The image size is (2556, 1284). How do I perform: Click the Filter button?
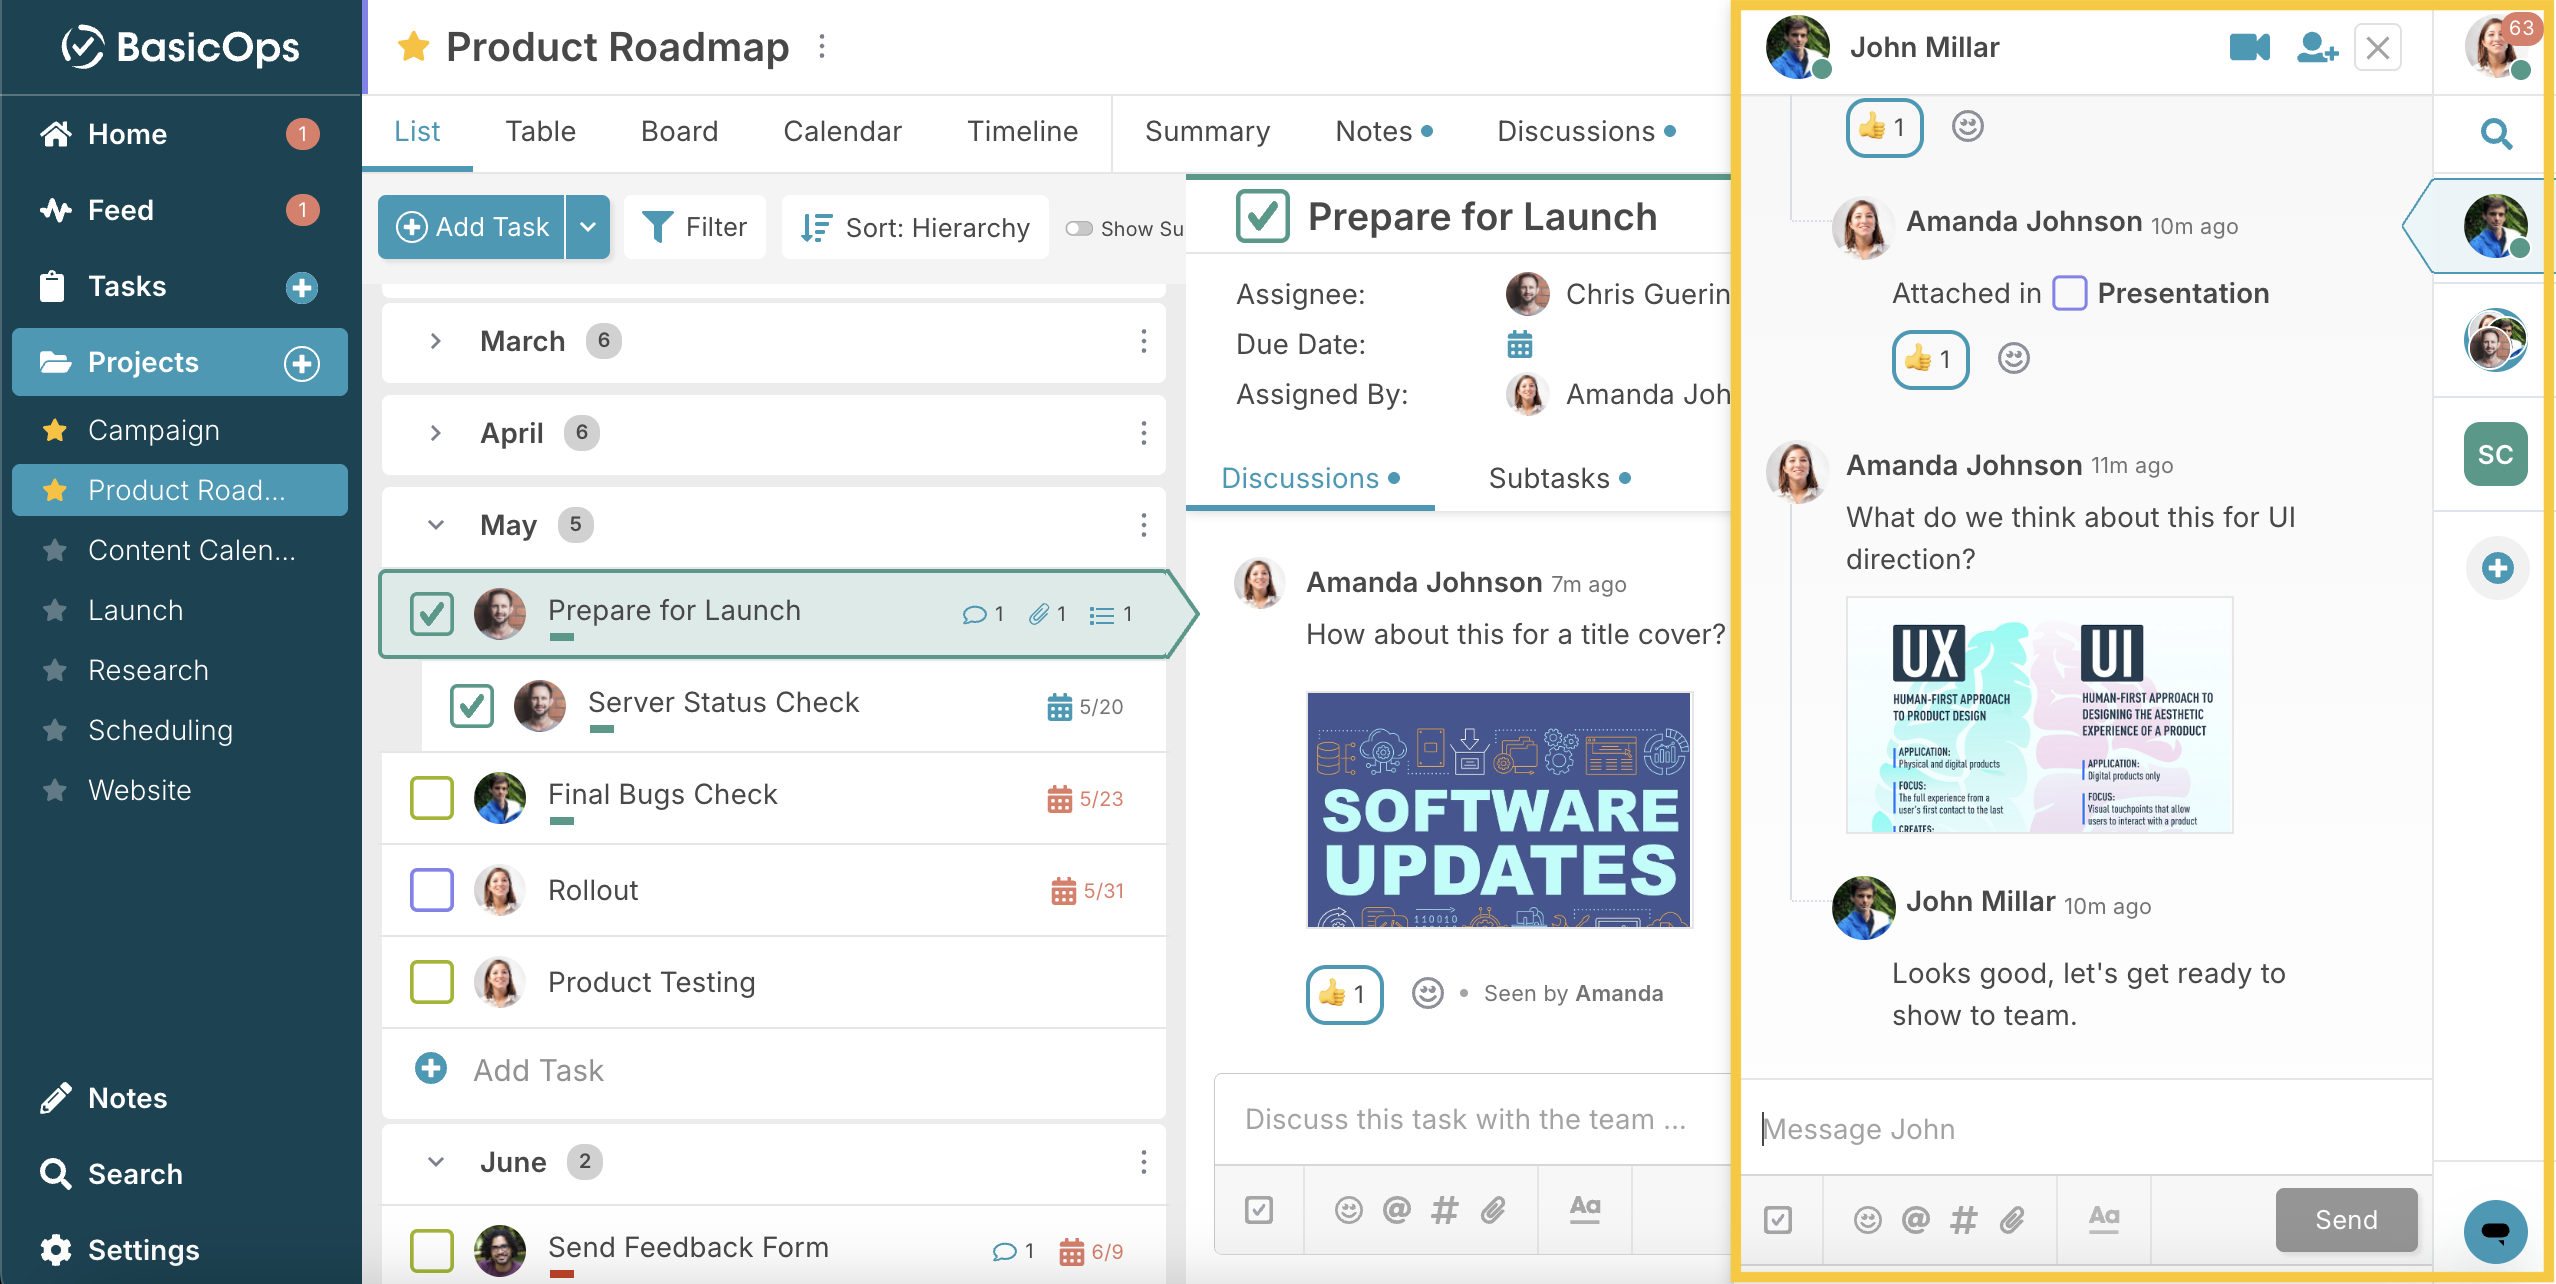[x=695, y=227]
